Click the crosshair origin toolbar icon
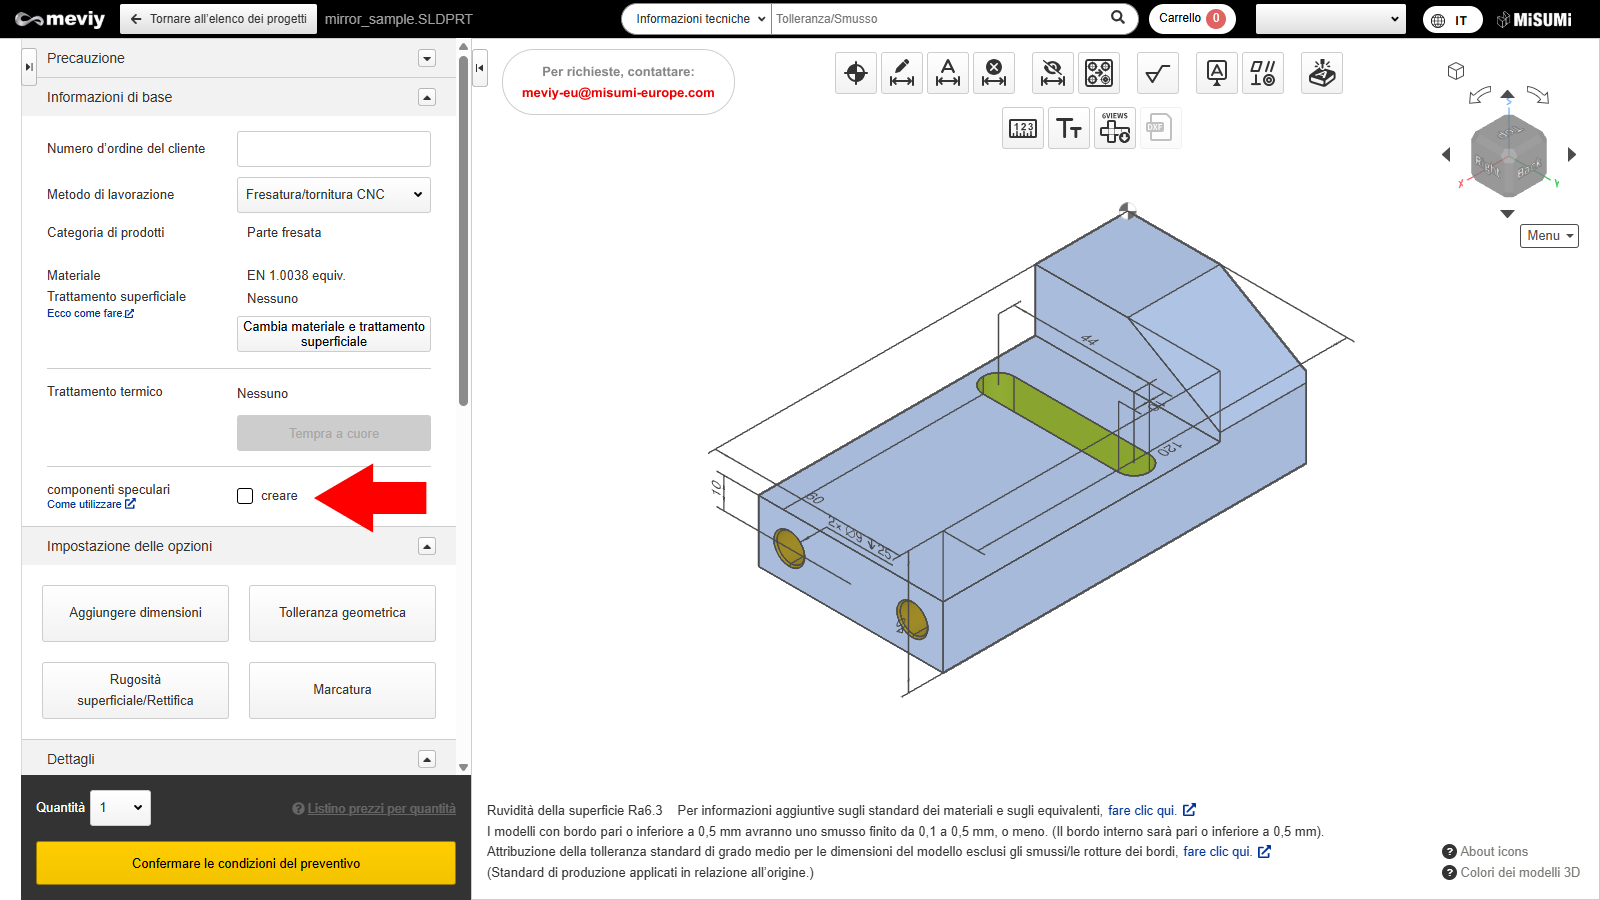Screen dimensions: 1600x900 [x=856, y=73]
